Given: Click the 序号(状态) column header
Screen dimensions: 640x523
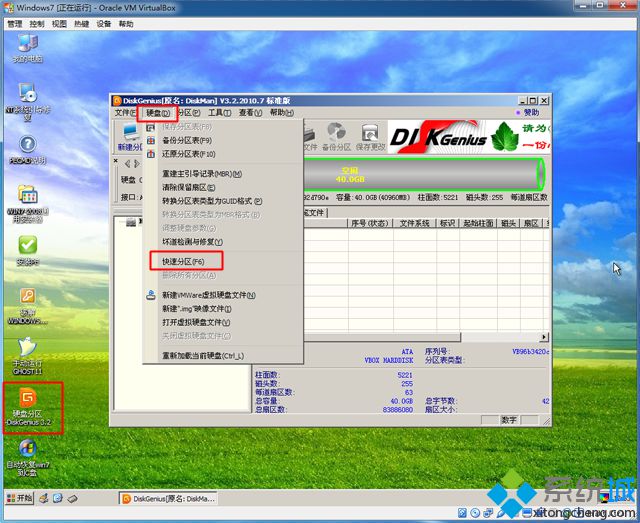Looking at the screenshot, I should click(370, 223).
